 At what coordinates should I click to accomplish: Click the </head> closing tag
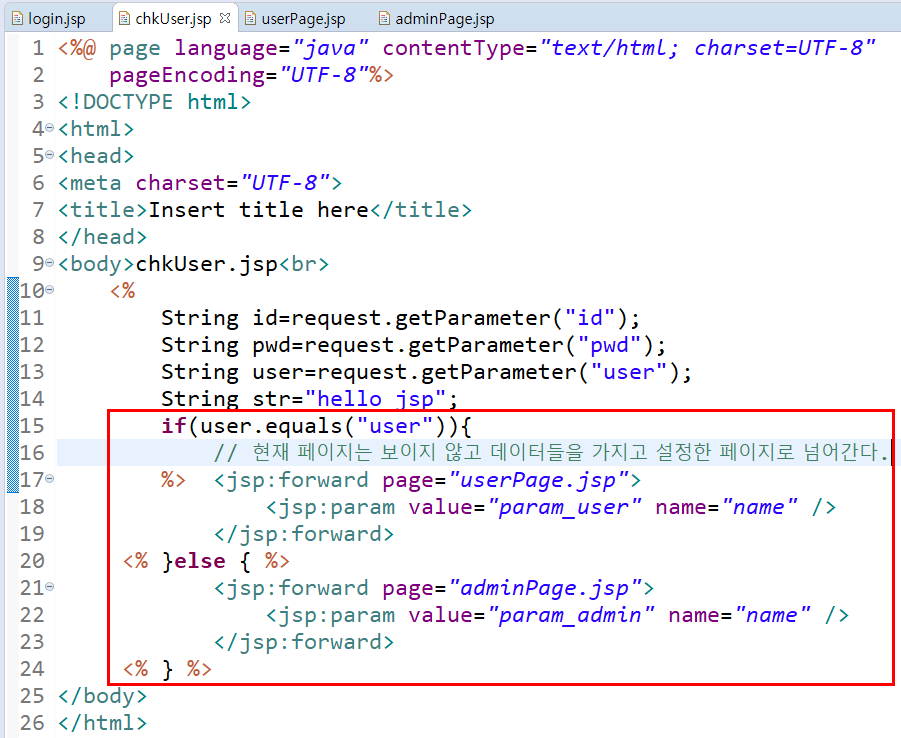[x=102, y=237]
